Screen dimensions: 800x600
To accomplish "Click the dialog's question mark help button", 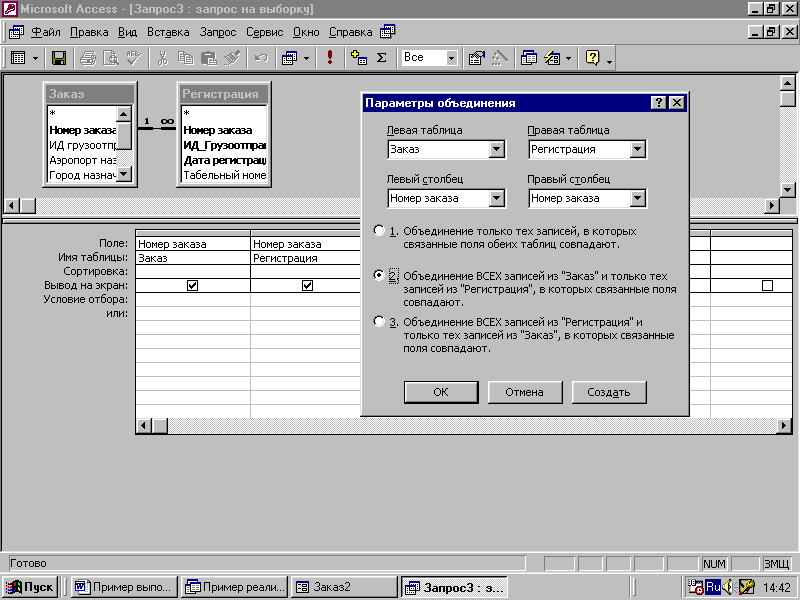I will [x=658, y=103].
